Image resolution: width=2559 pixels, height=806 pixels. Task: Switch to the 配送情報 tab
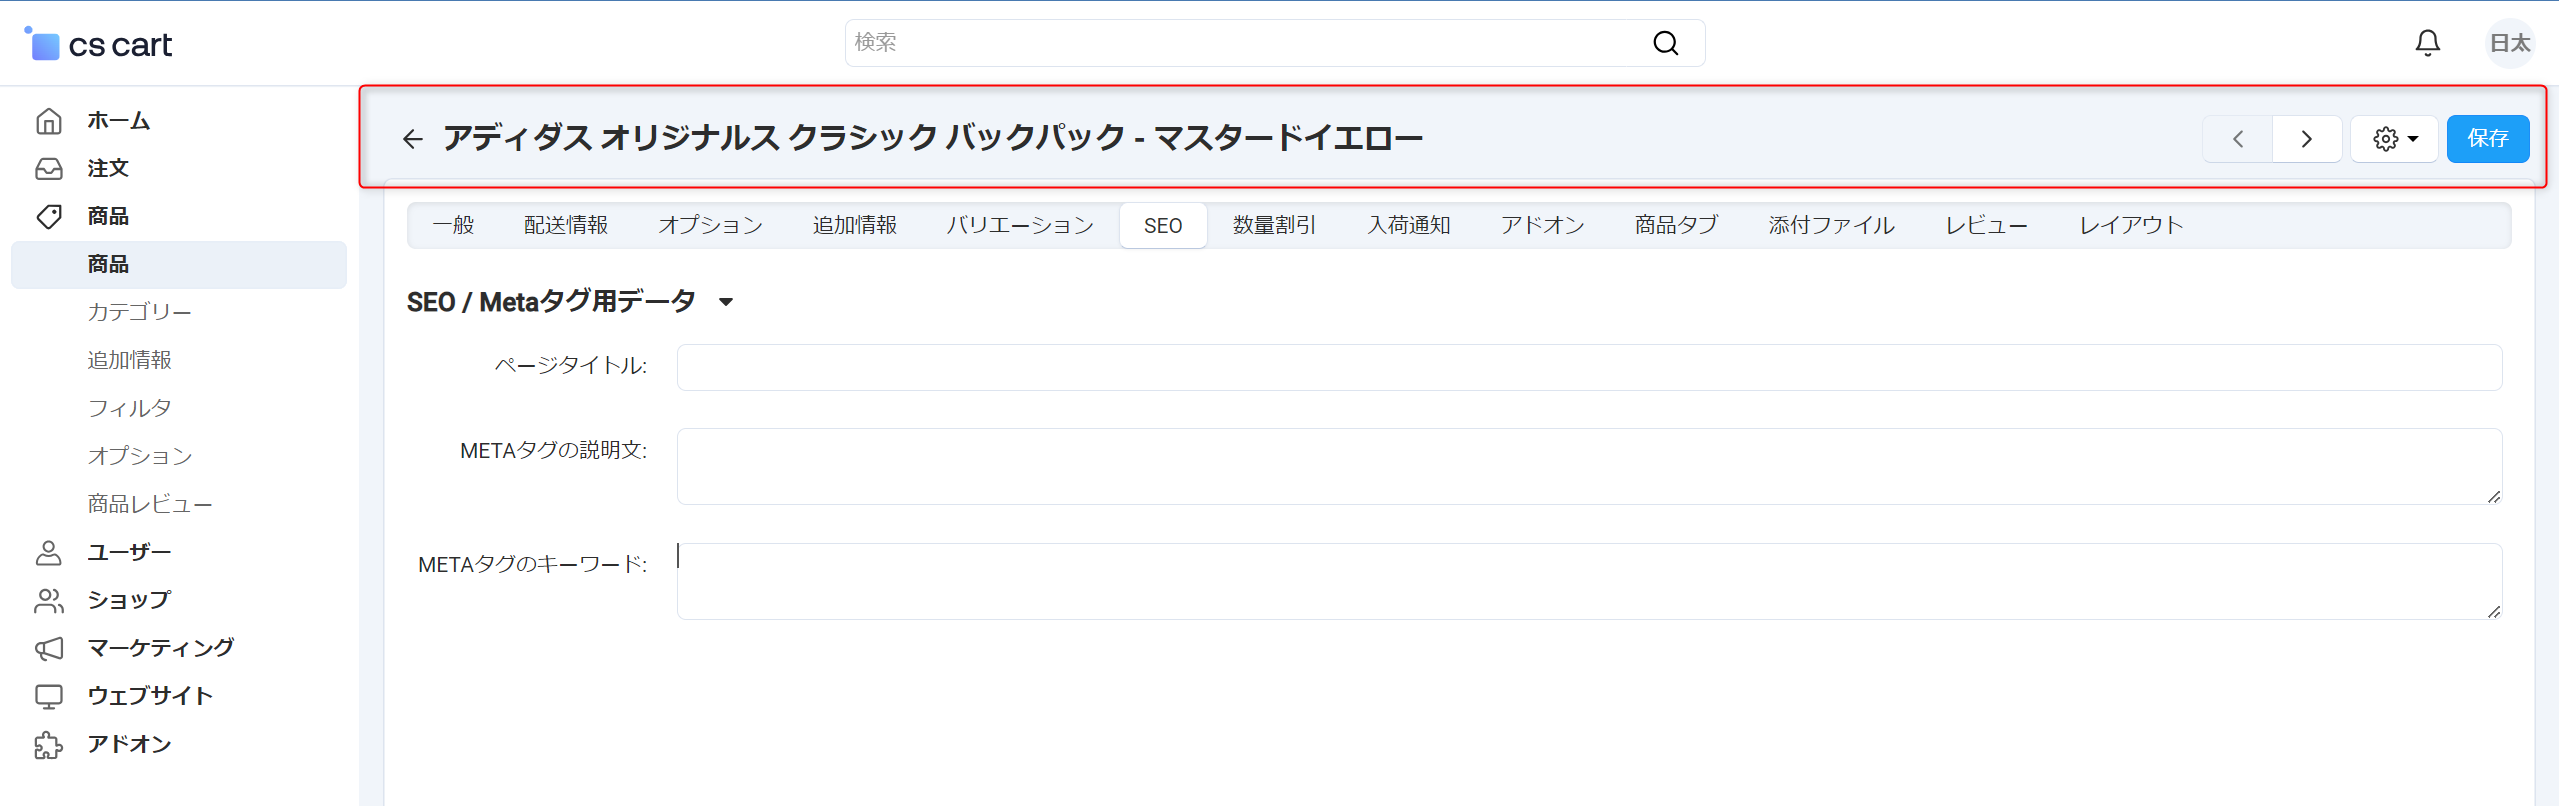tap(566, 226)
